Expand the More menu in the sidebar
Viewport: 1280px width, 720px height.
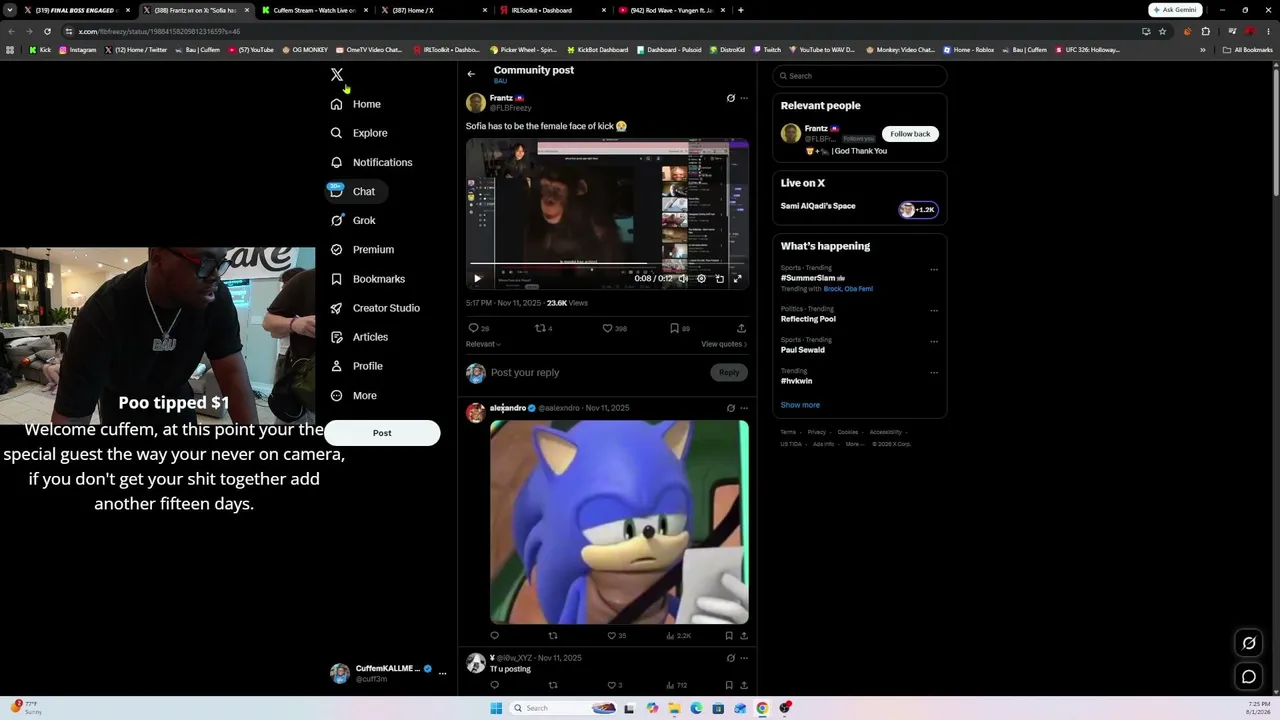(x=353, y=395)
